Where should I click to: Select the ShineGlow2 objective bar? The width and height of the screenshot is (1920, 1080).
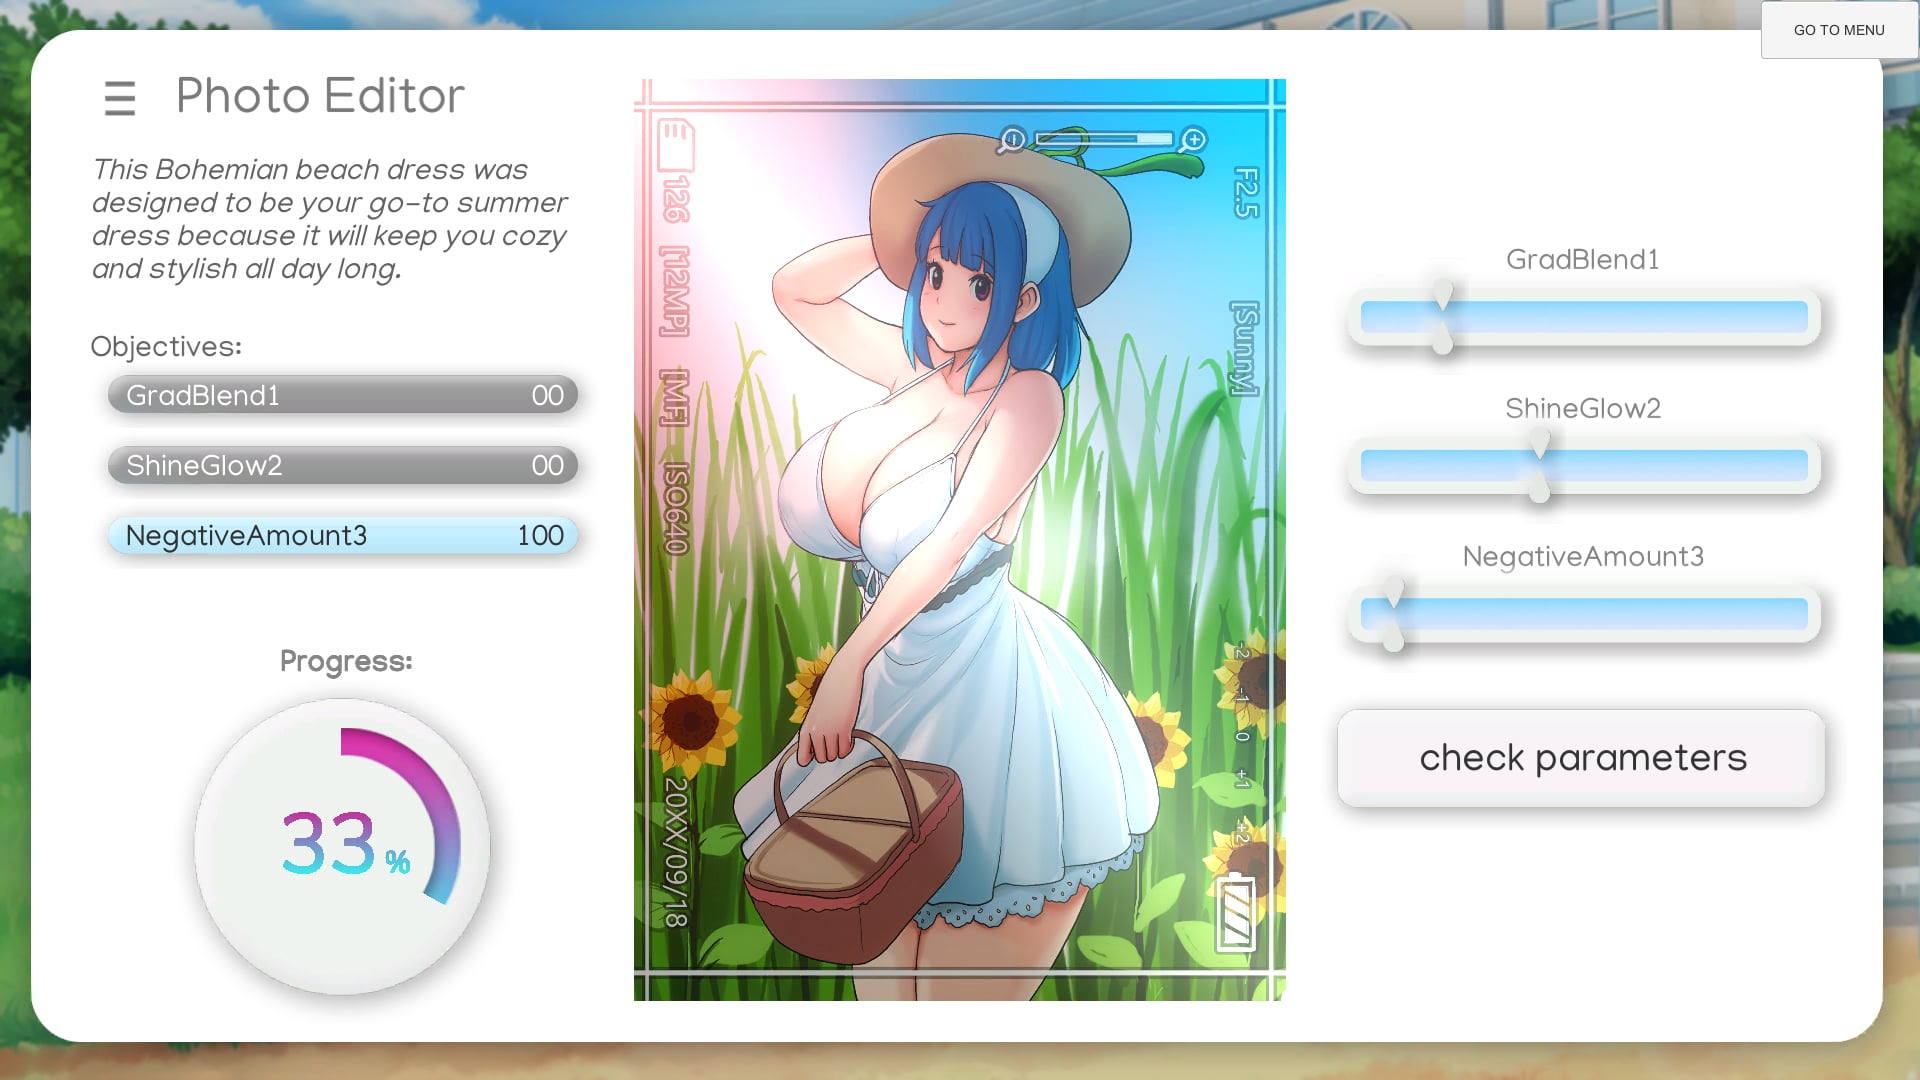pos(342,465)
